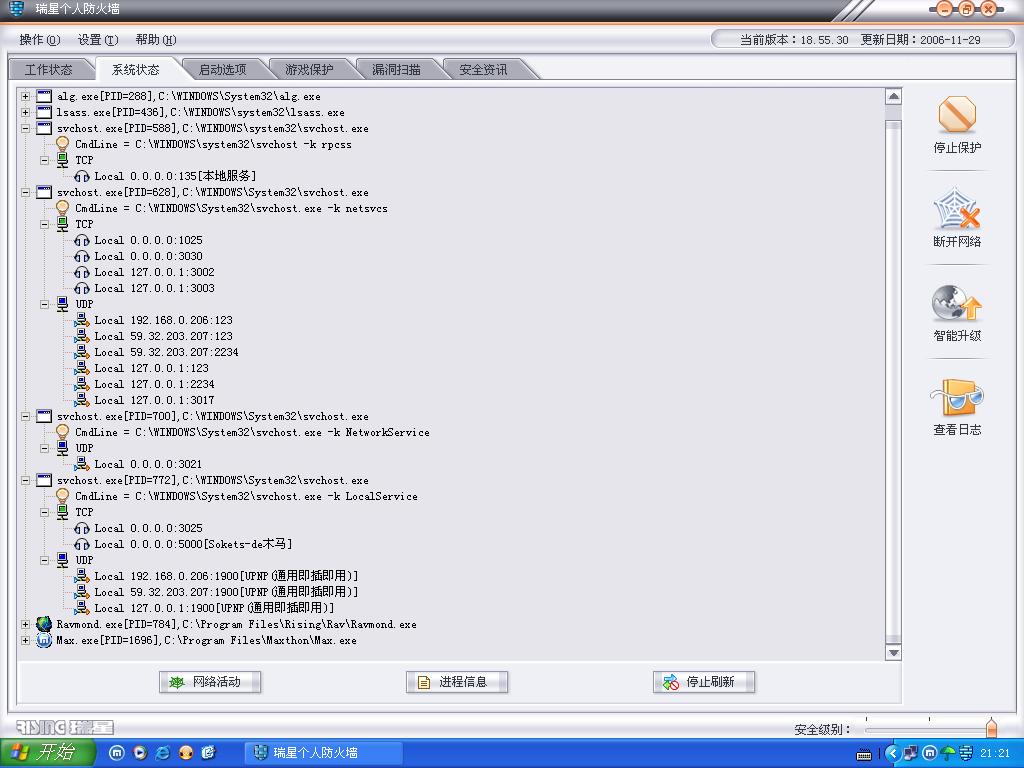Expand the Max.exe tree node
Viewport: 1024px width, 768px height.
tap(25, 641)
